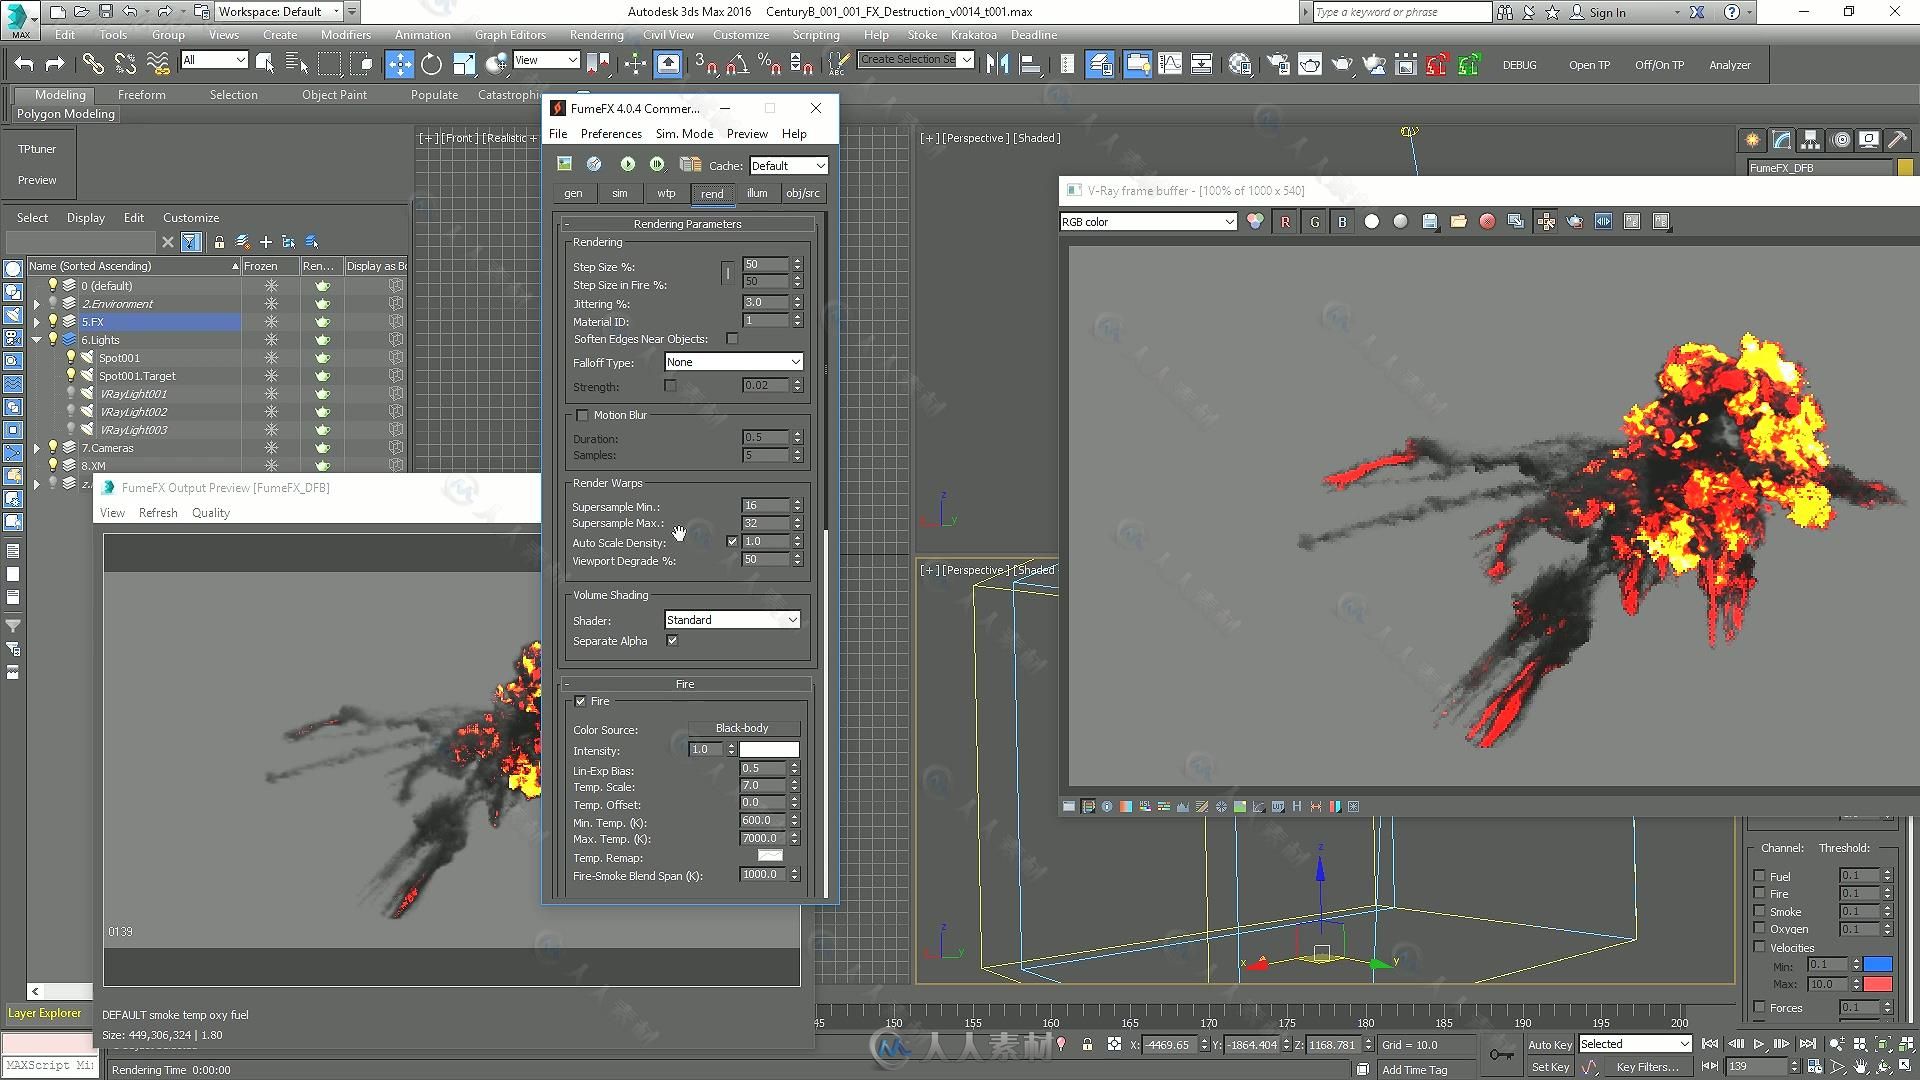This screenshot has width=1920, height=1080.
Task: Select the Select and Move tool
Action: [399, 64]
